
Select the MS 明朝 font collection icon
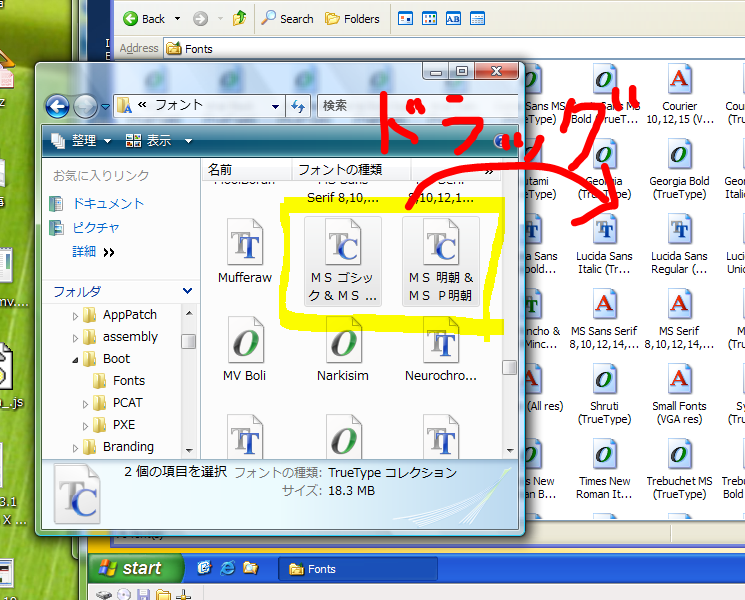pos(440,260)
